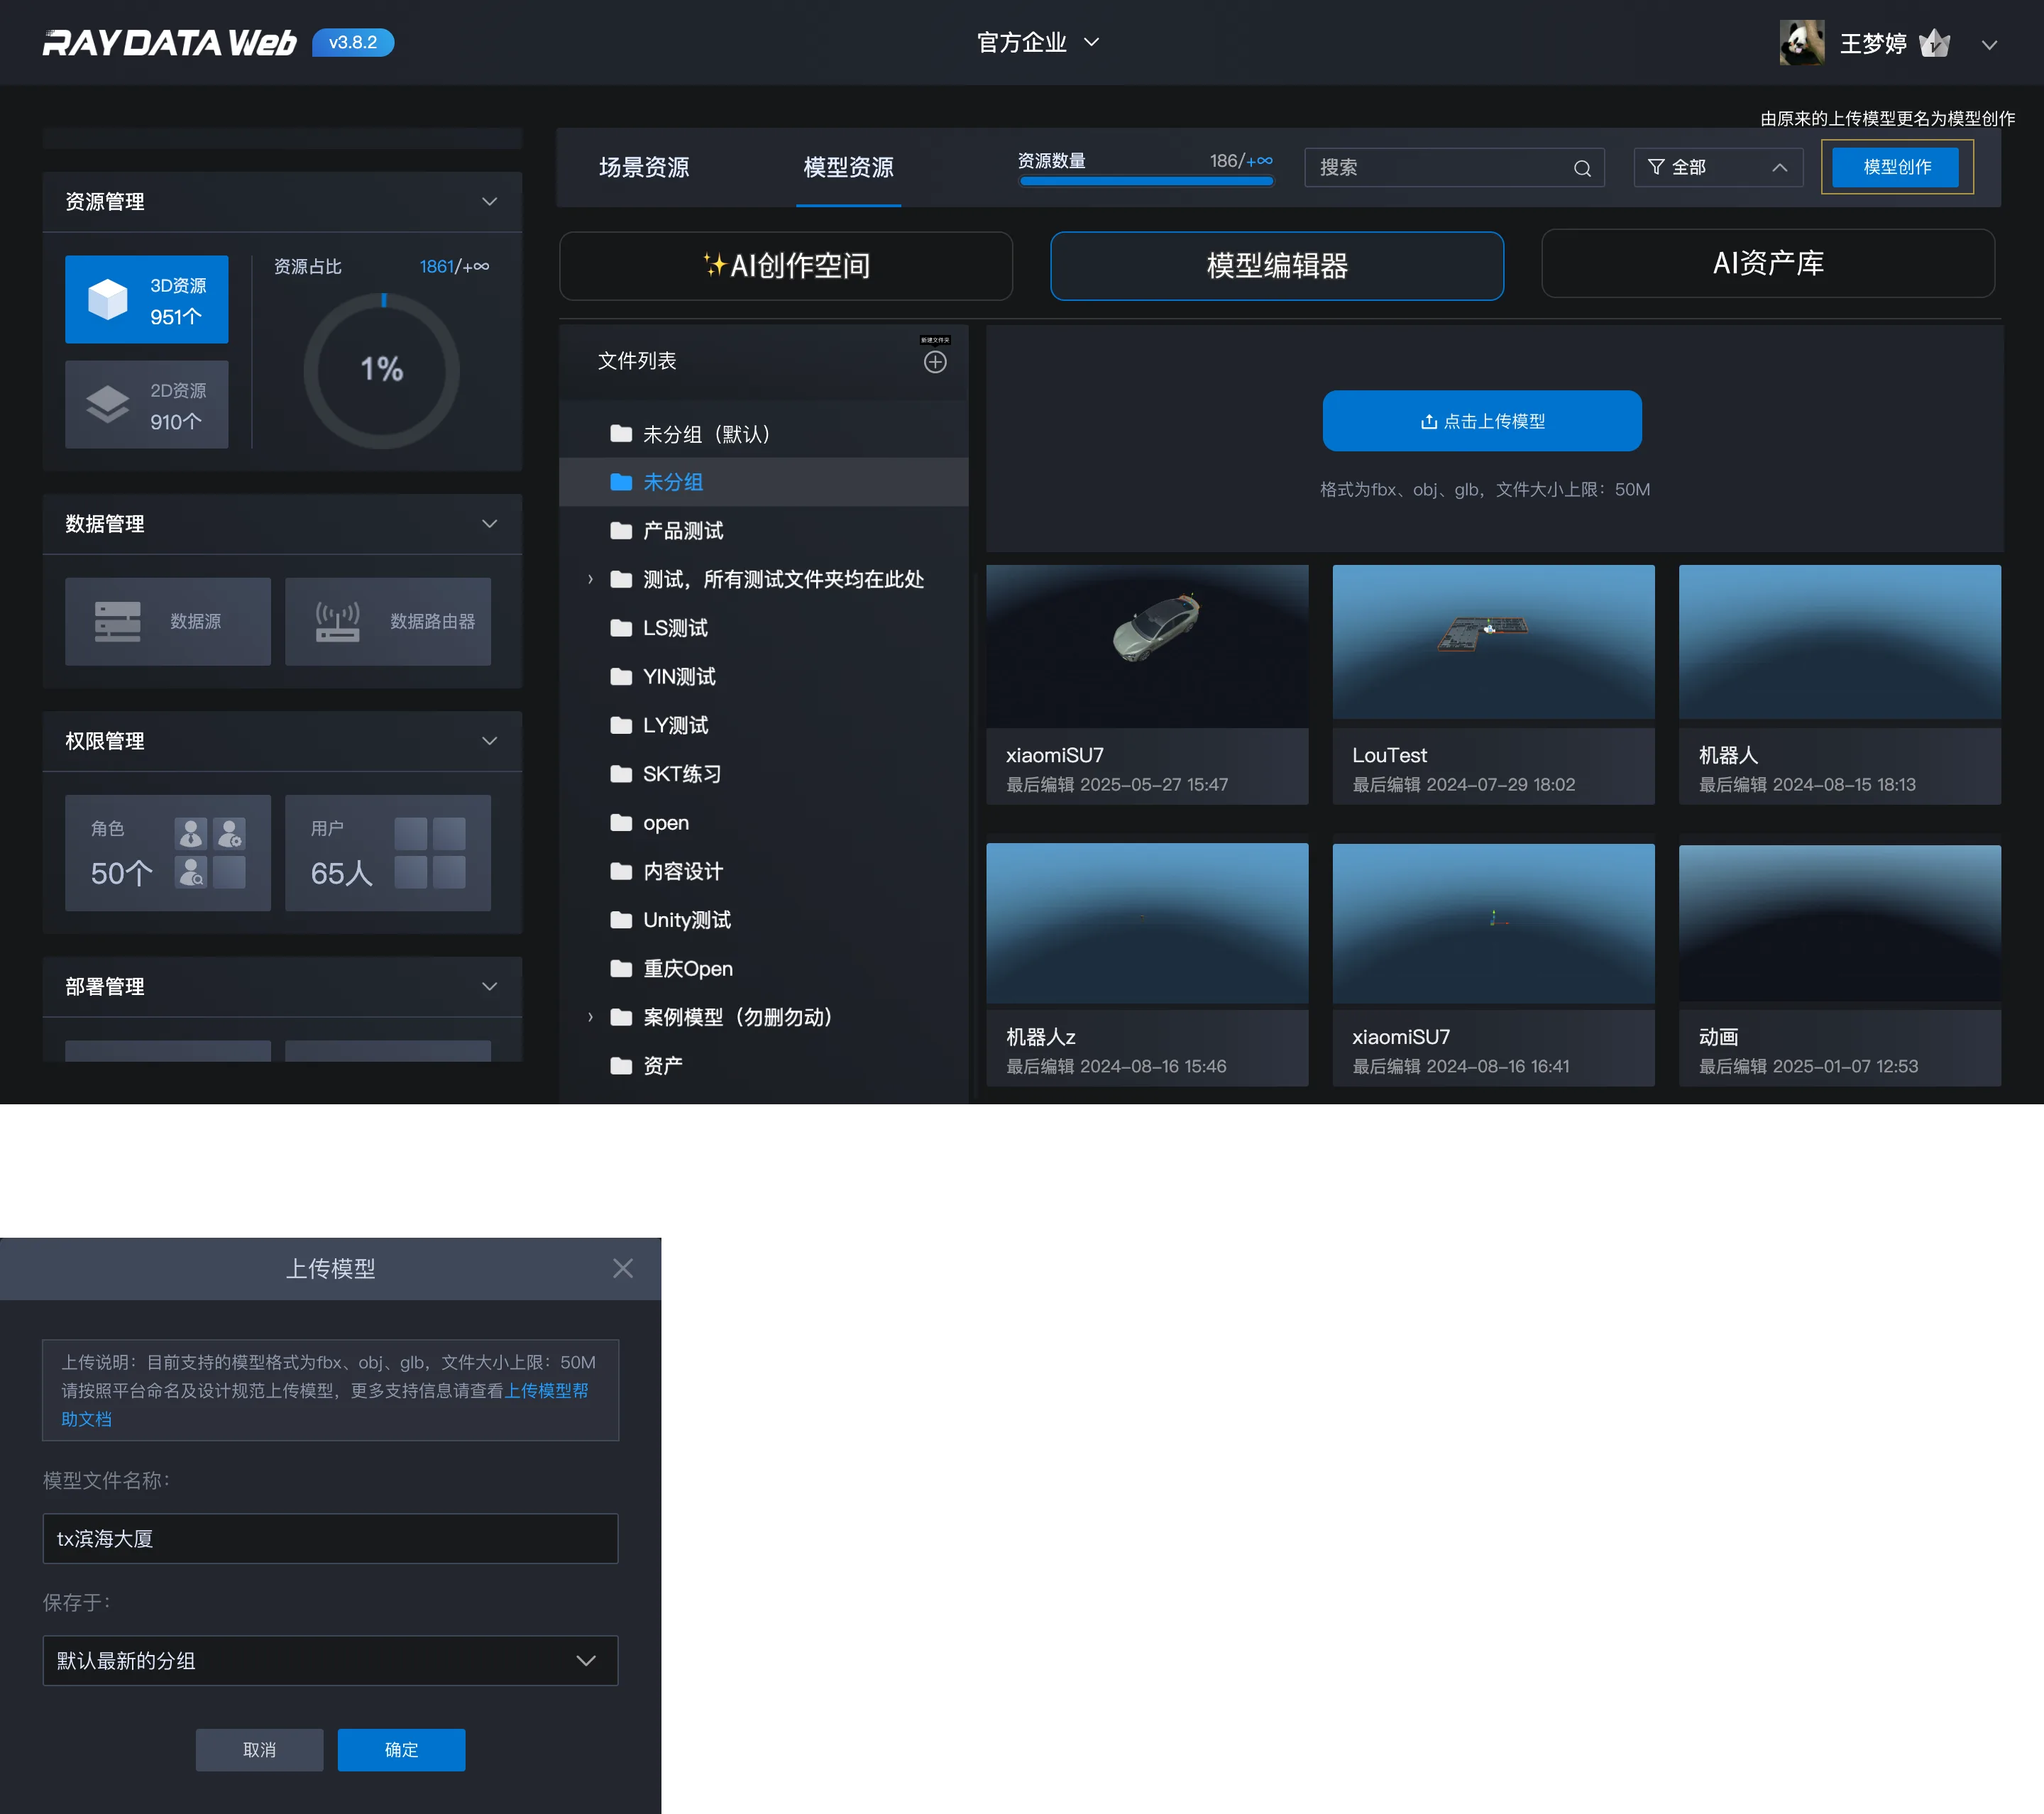Open the 官方企业 dropdown
Image resolution: width=2044 pixels, height=1814 pixels.
pyautogui.click(x=1038, y=42)
